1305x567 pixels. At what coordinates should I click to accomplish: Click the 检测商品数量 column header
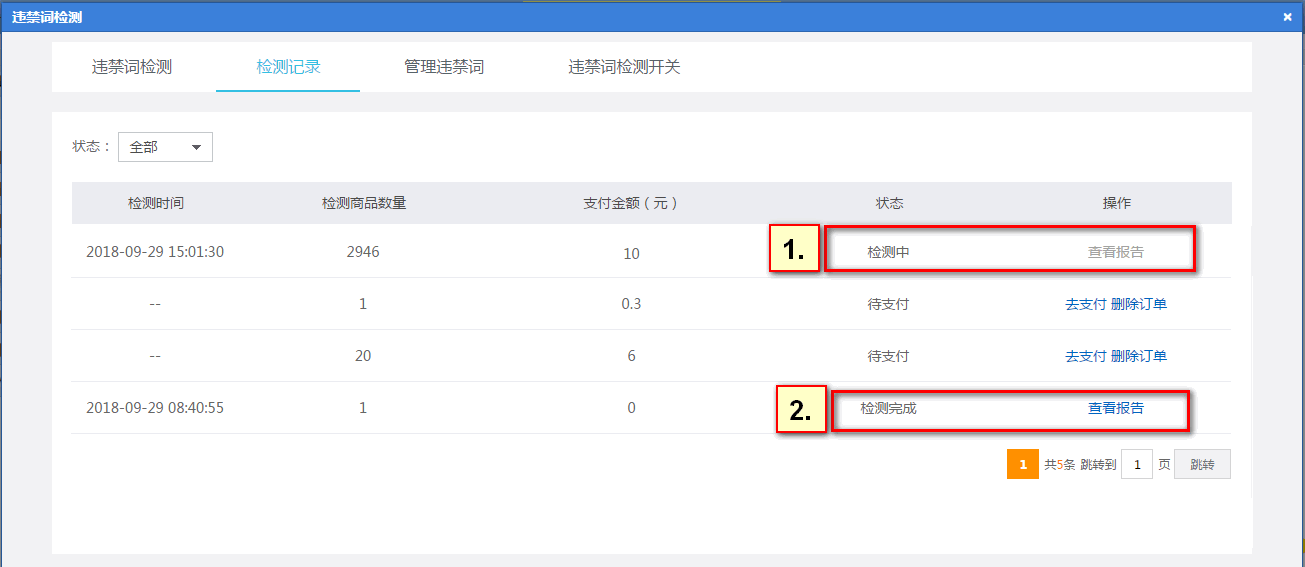click(x=364, y=203)
